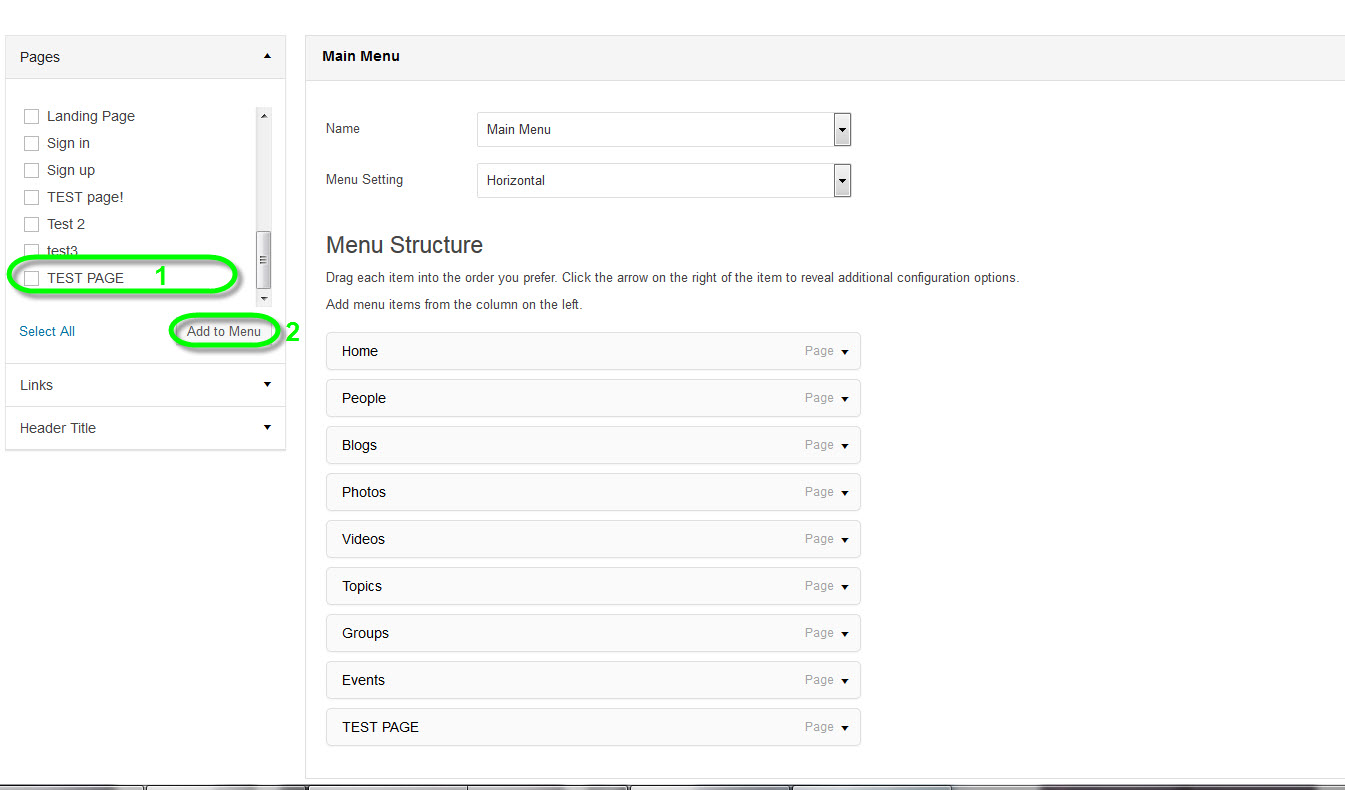Expand the Header Title section
1345x790 pixels.
tap(267, 428)
